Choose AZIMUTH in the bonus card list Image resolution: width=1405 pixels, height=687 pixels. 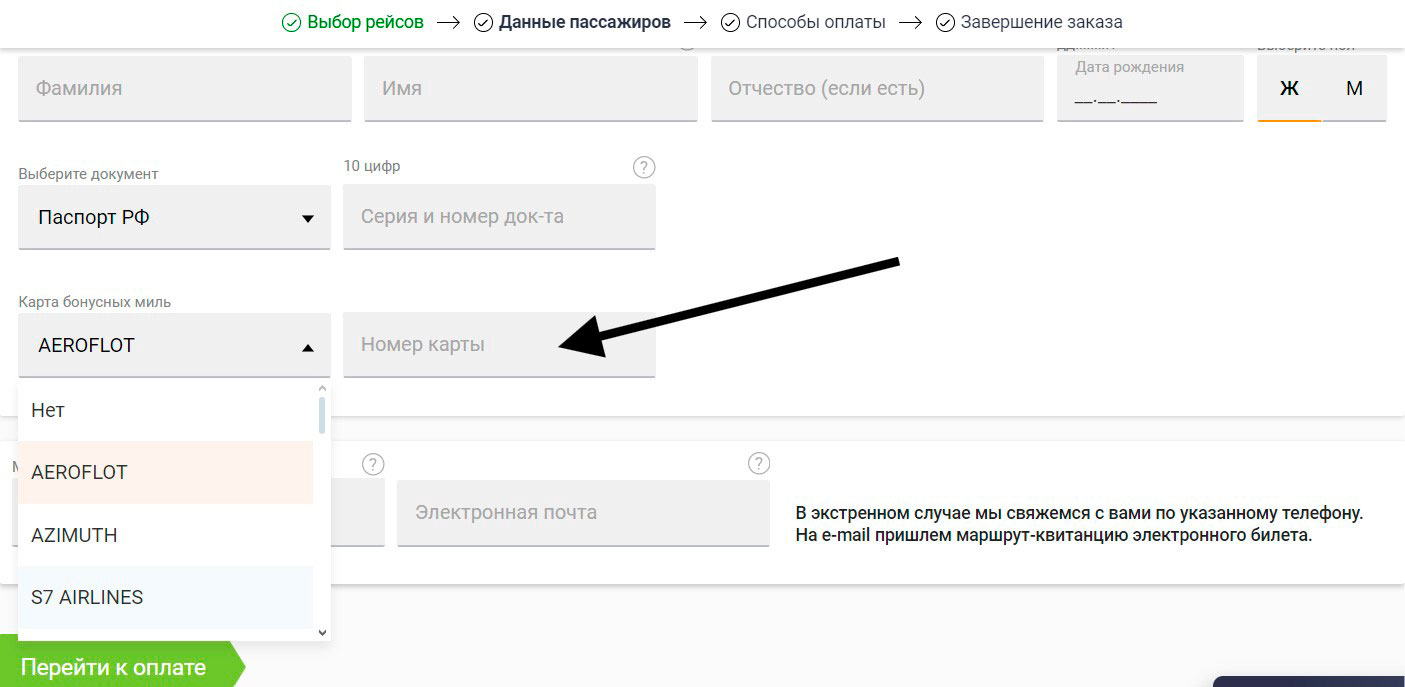[x=165, y=535]
